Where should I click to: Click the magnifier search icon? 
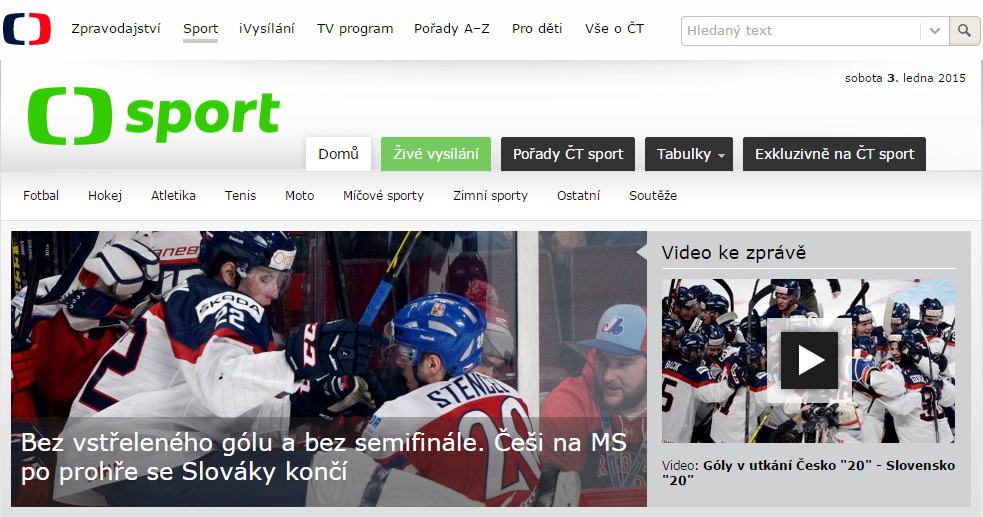(x=964, y=31)
